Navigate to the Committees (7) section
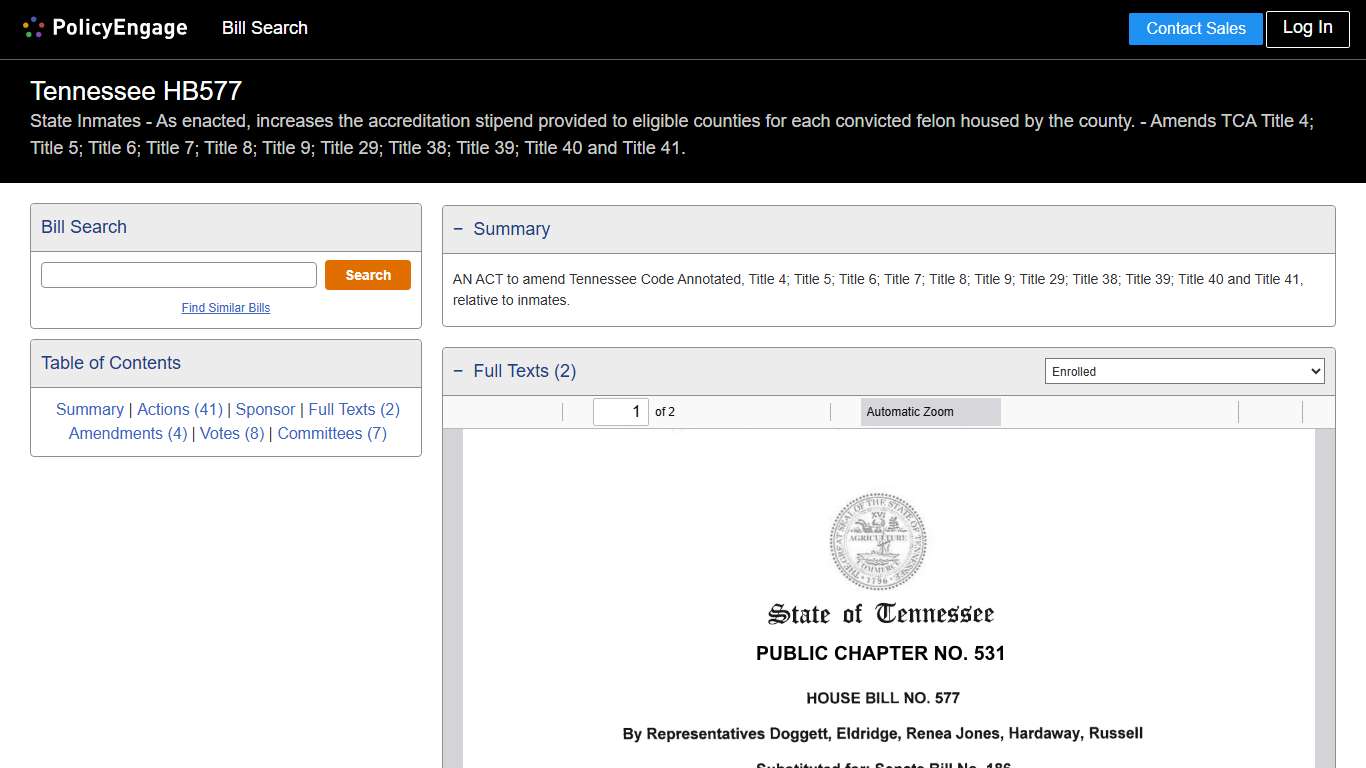 [332, 433]
